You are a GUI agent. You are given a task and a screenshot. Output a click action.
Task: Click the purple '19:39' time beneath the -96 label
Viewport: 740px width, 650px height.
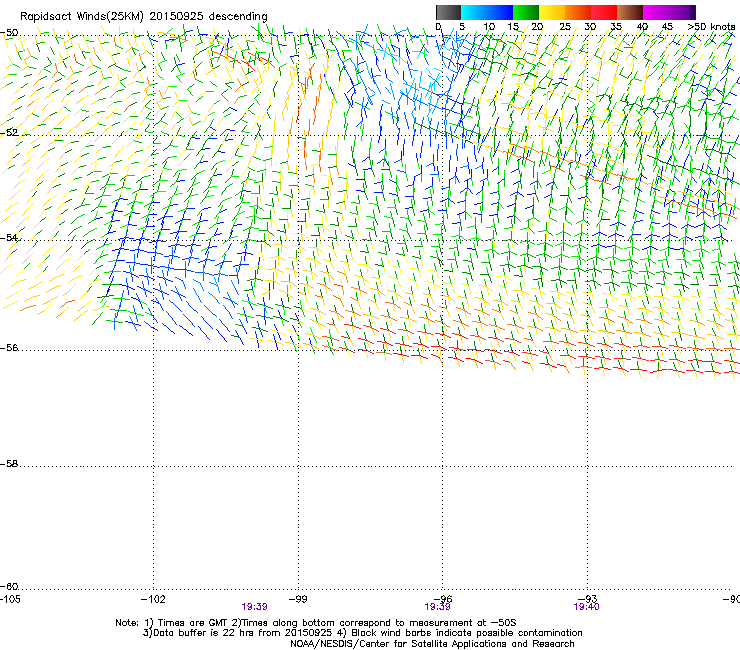pos(437,607)
